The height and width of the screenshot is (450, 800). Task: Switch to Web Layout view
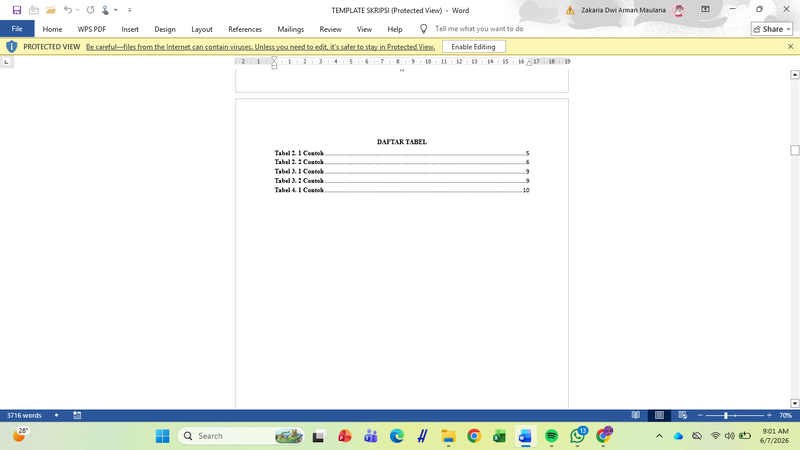(682, 415)
